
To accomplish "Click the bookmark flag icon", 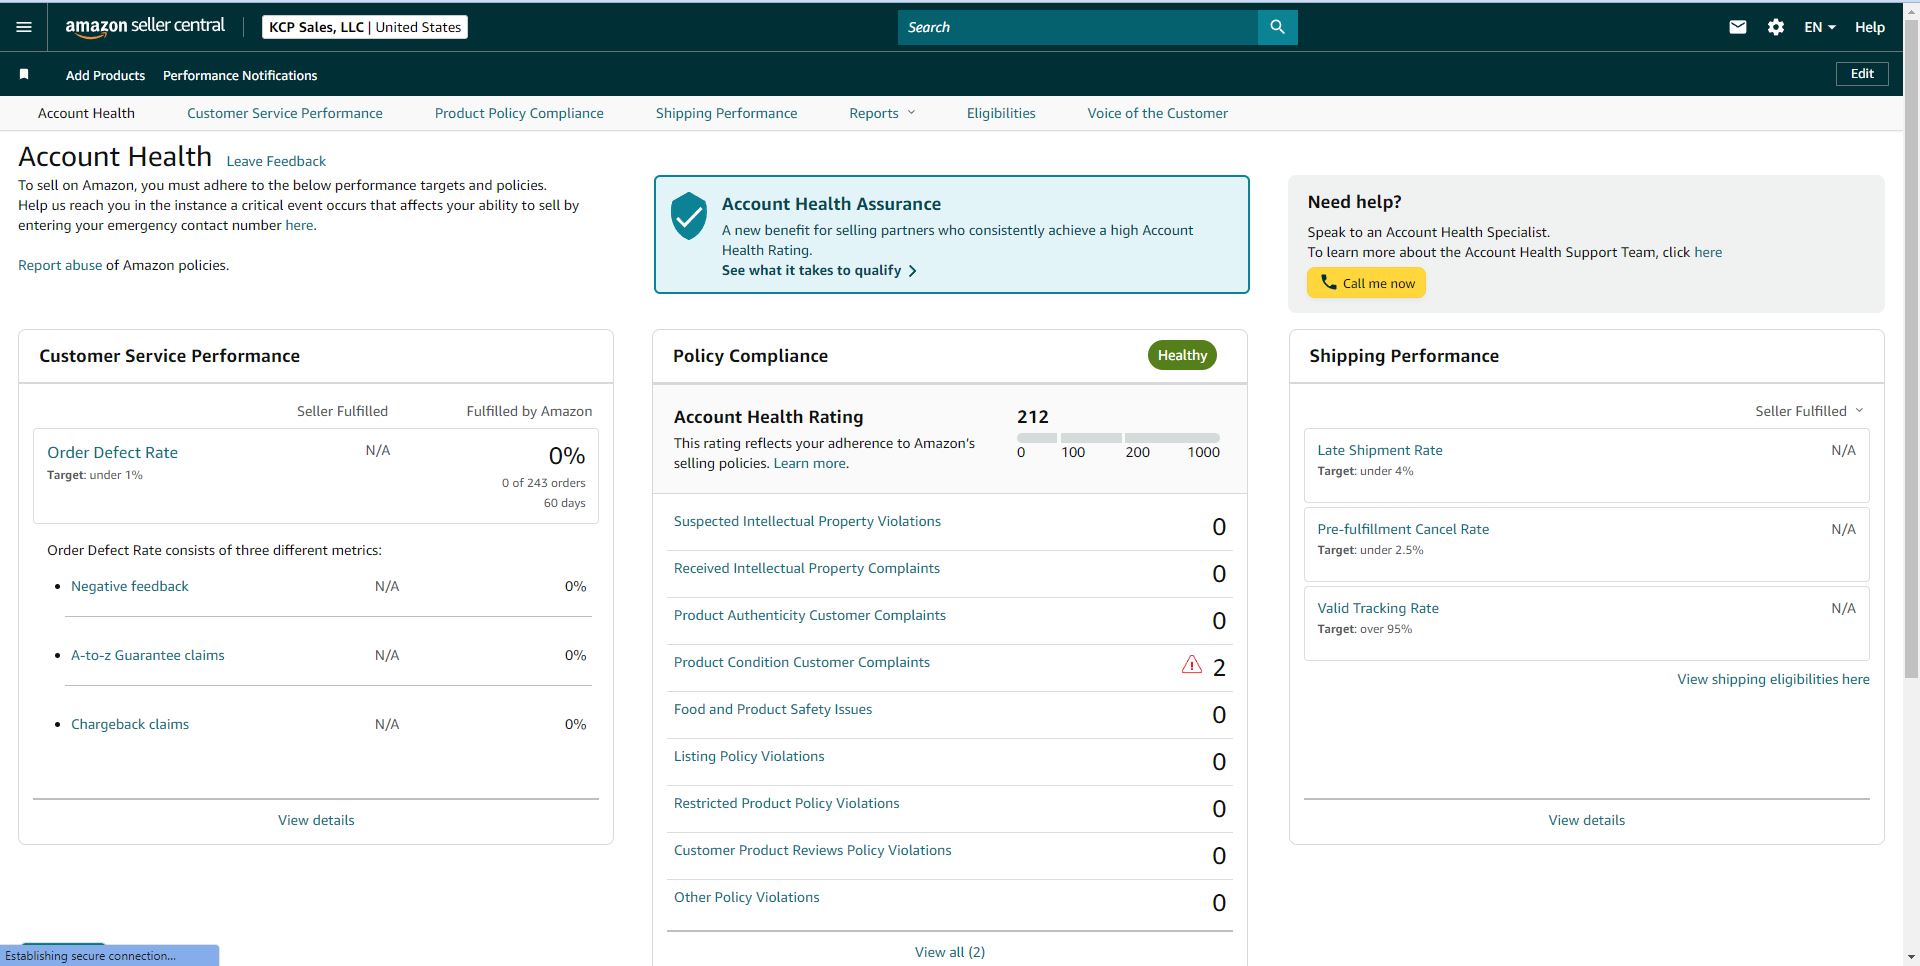I will (x=24, y=74).
